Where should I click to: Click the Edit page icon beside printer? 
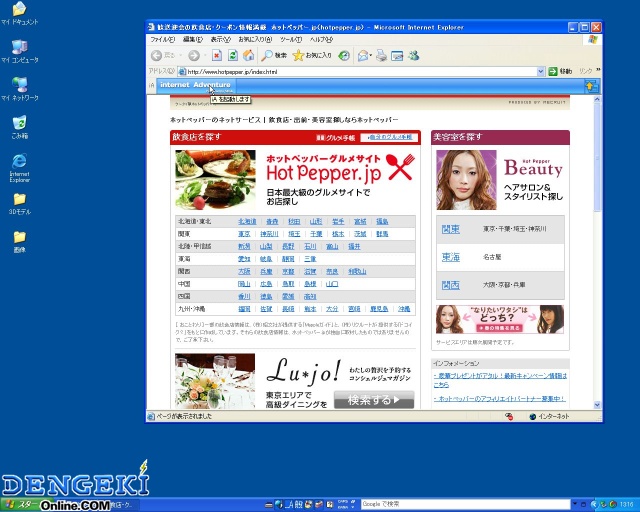397,56
